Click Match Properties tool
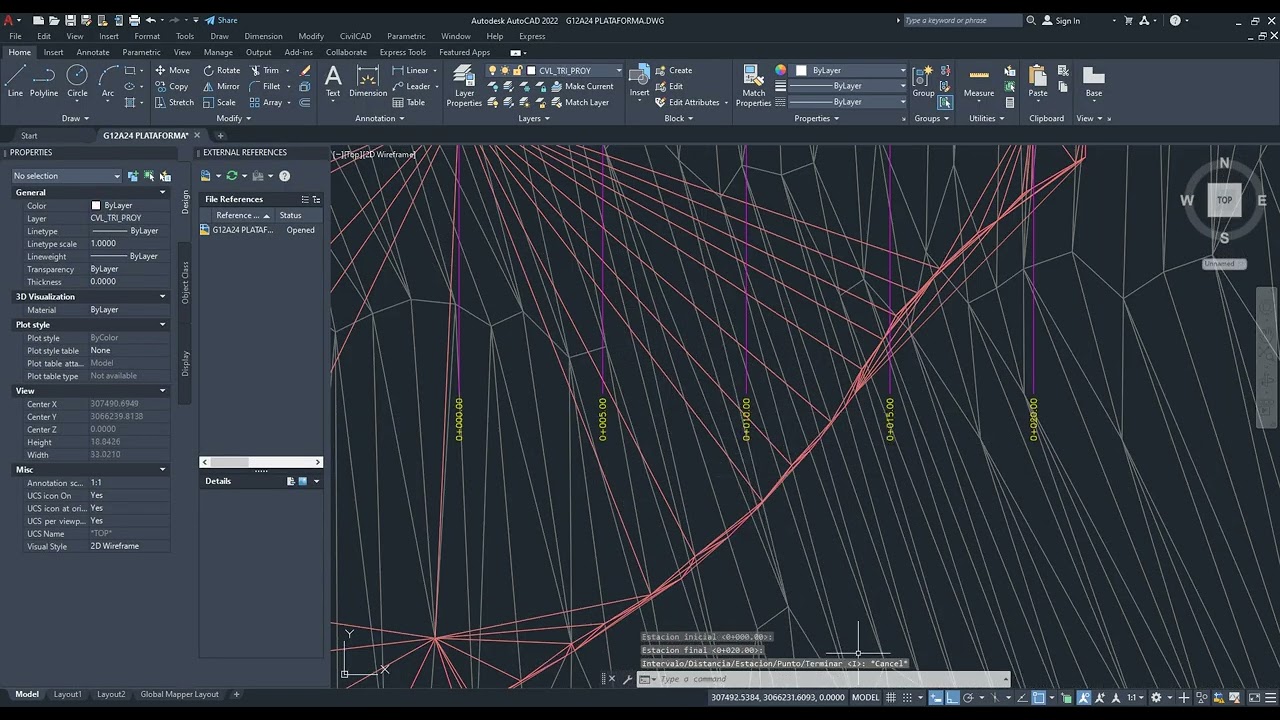The width and height of the screenshot is (1280, 720). tap(754, 86)
